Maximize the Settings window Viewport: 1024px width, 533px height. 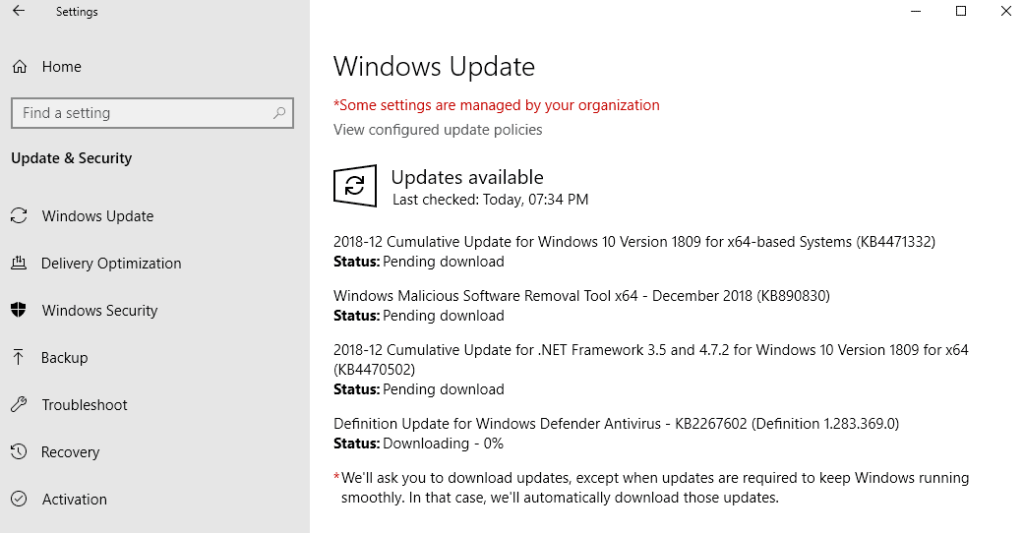click(x=961, y=11)
